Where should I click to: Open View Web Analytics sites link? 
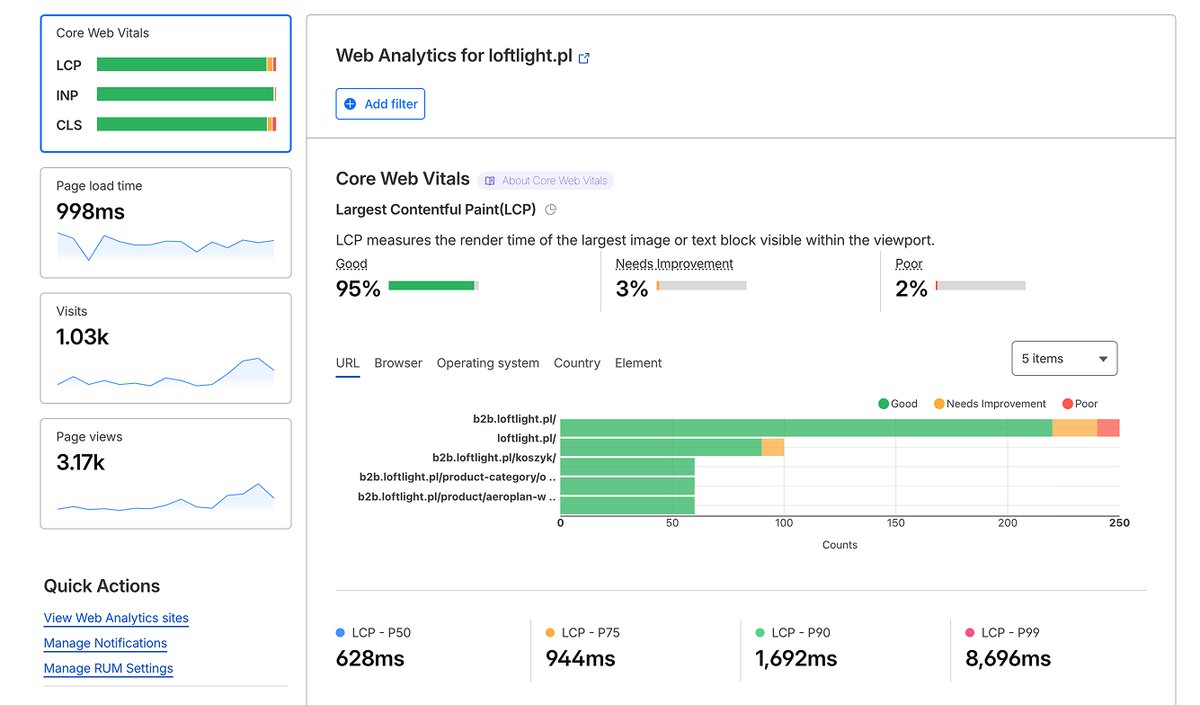click(116, 618)
